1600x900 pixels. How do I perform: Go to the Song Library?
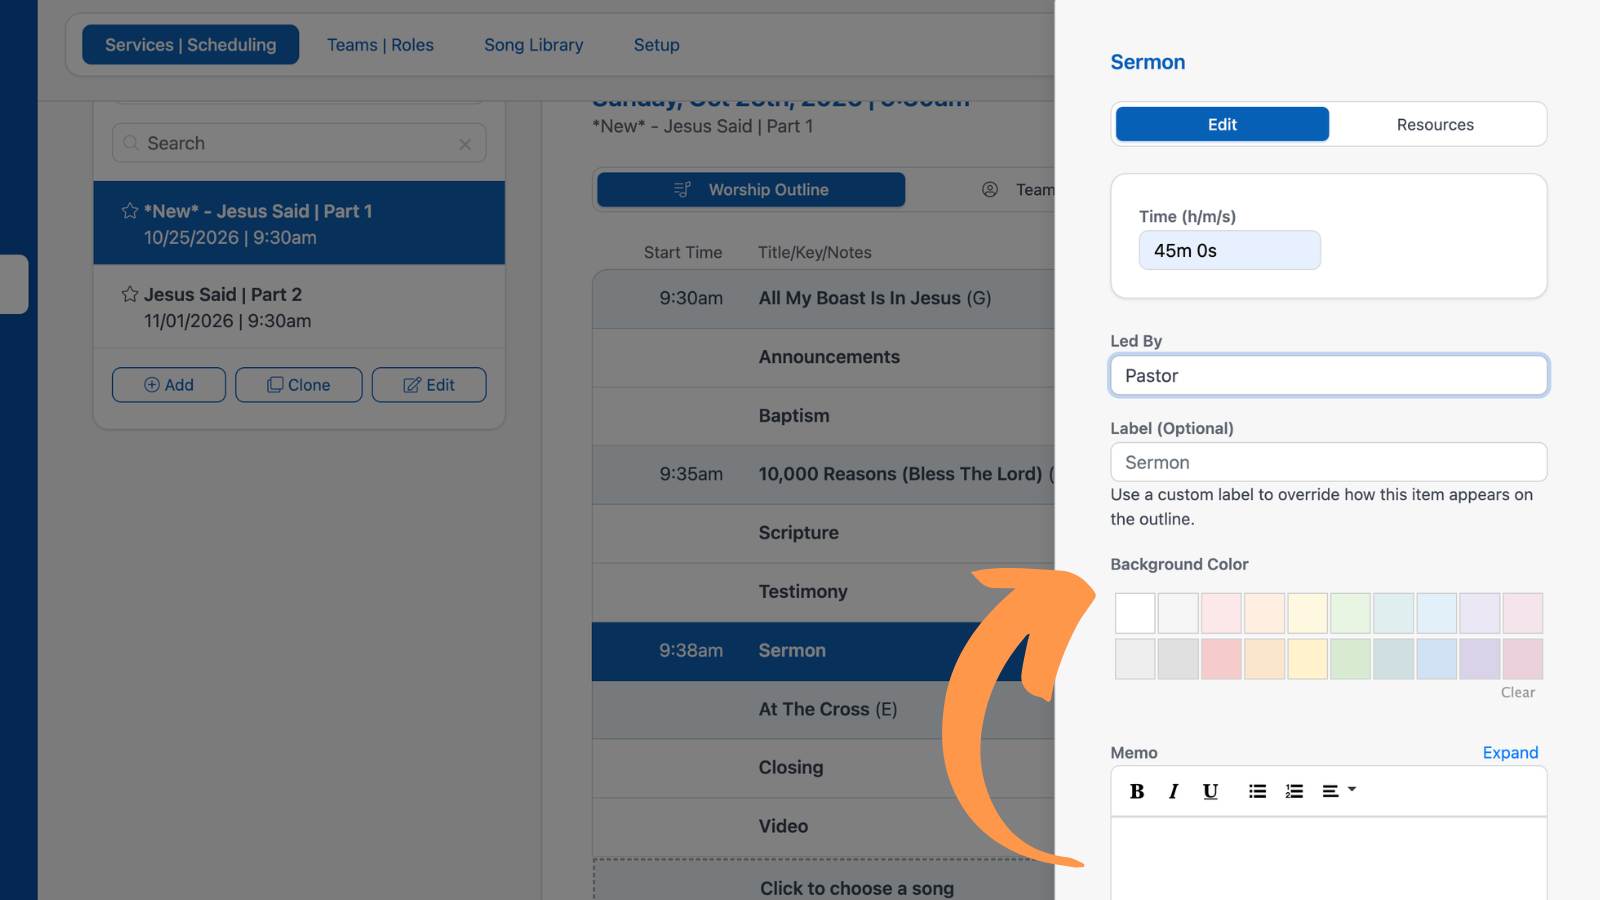pos(534,45)
